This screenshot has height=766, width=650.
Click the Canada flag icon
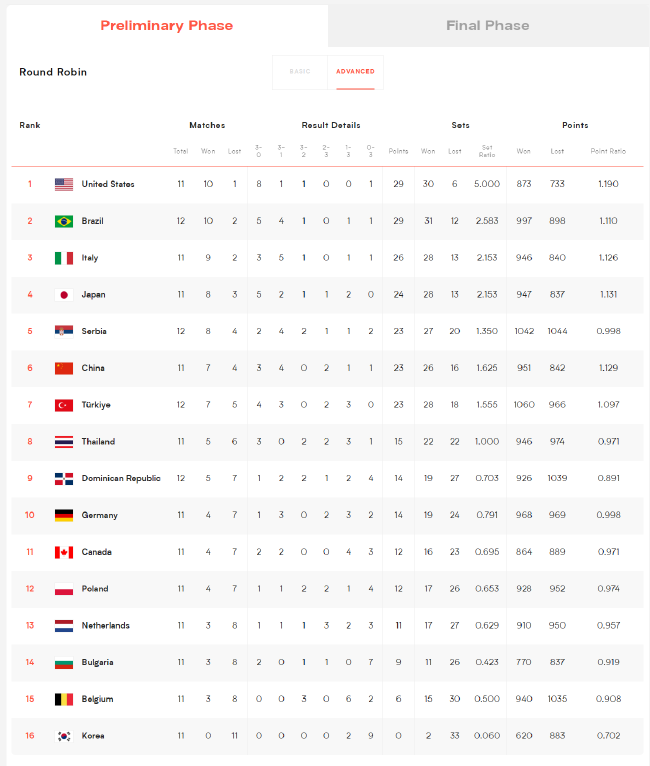(x=64, y=552)
